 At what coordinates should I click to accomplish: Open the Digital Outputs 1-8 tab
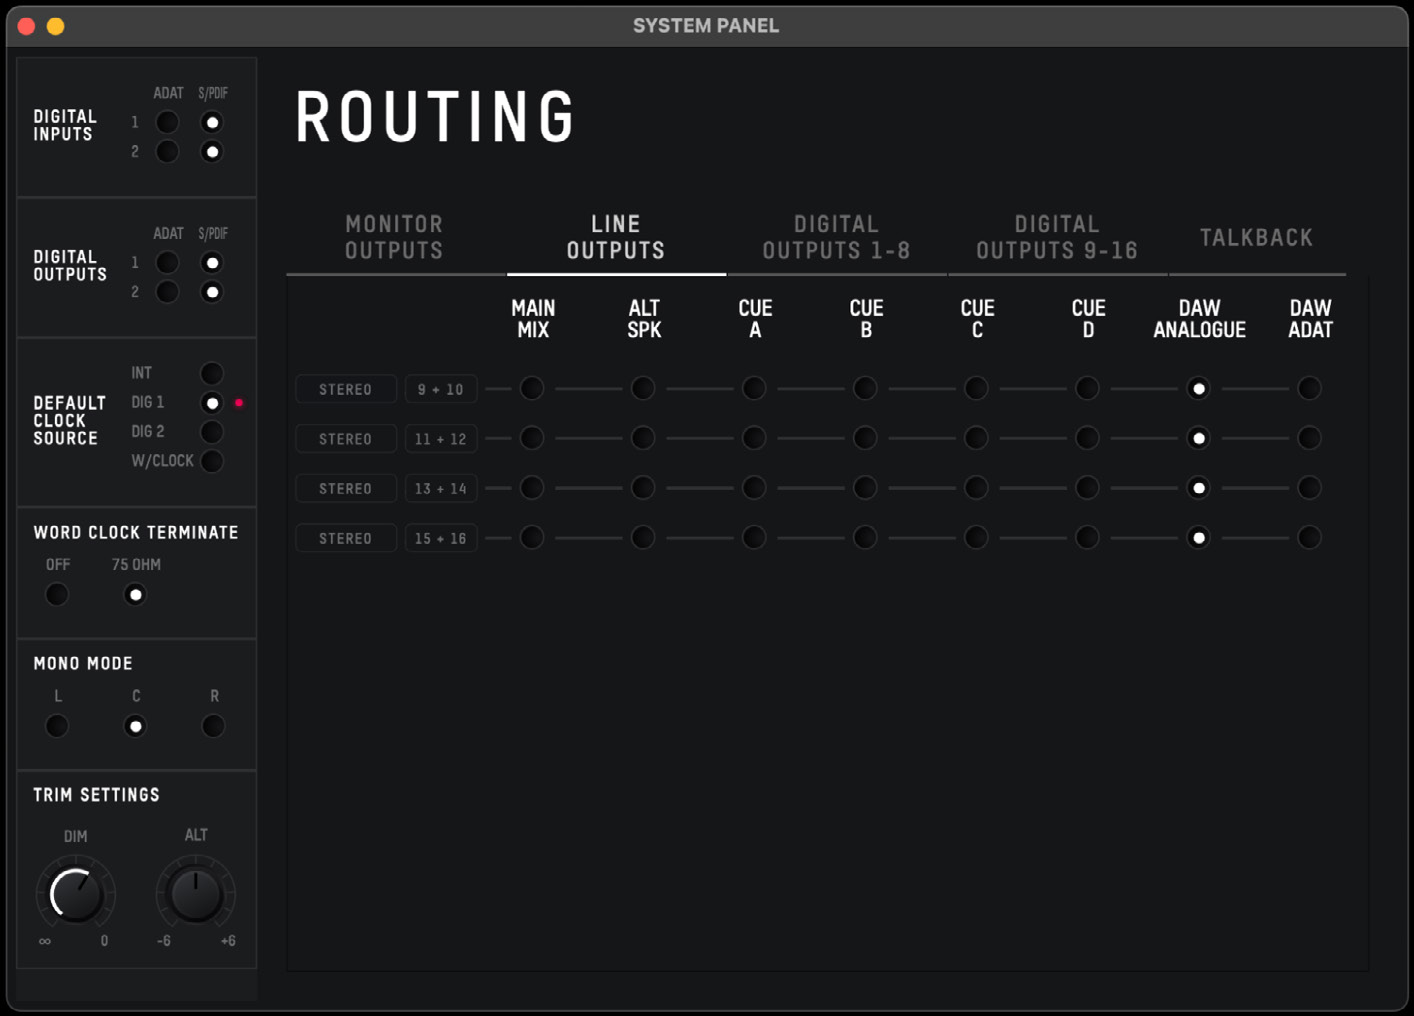click(x=837, y=238)
